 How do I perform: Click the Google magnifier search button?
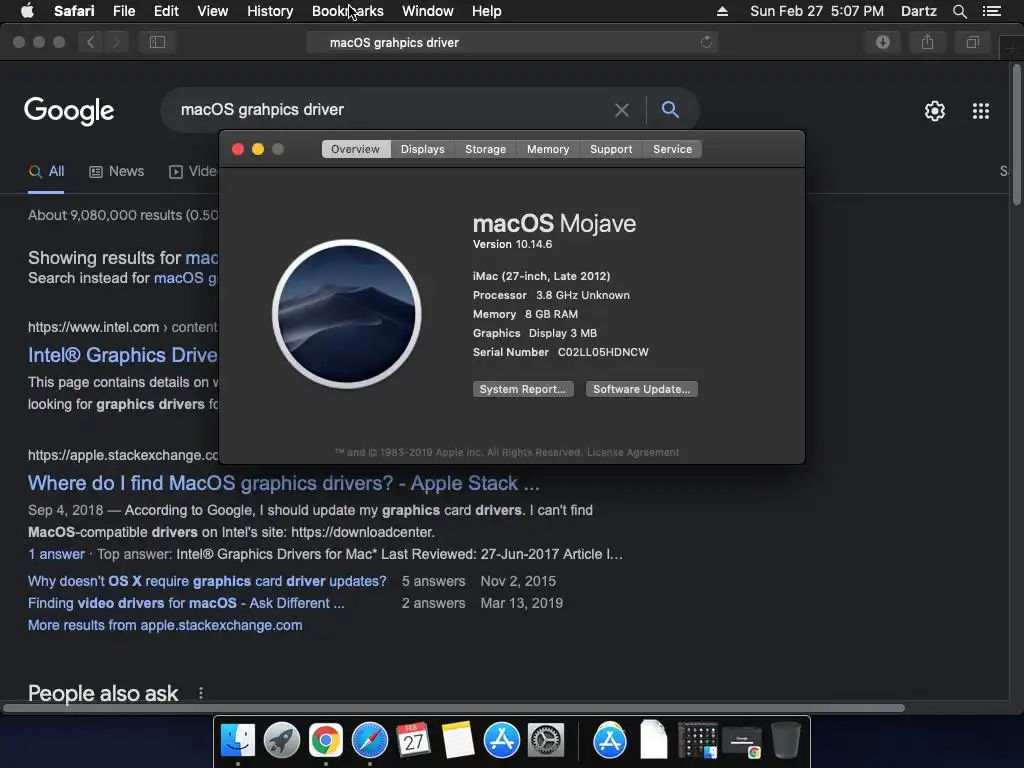pos(670,109)
